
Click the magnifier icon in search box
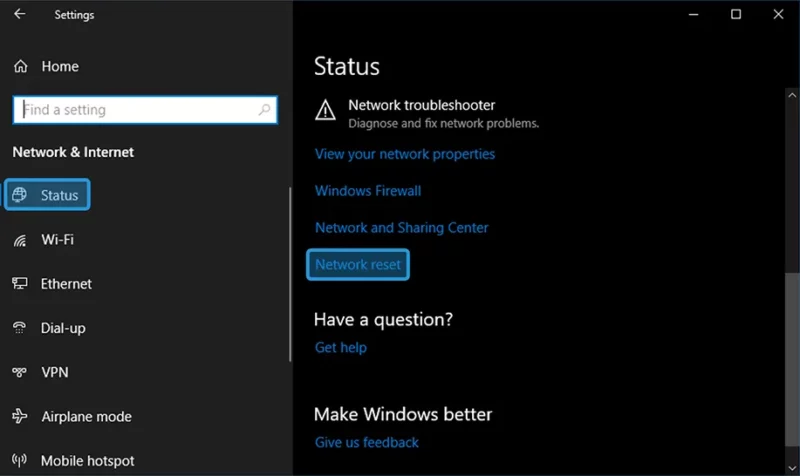[264, 109]
